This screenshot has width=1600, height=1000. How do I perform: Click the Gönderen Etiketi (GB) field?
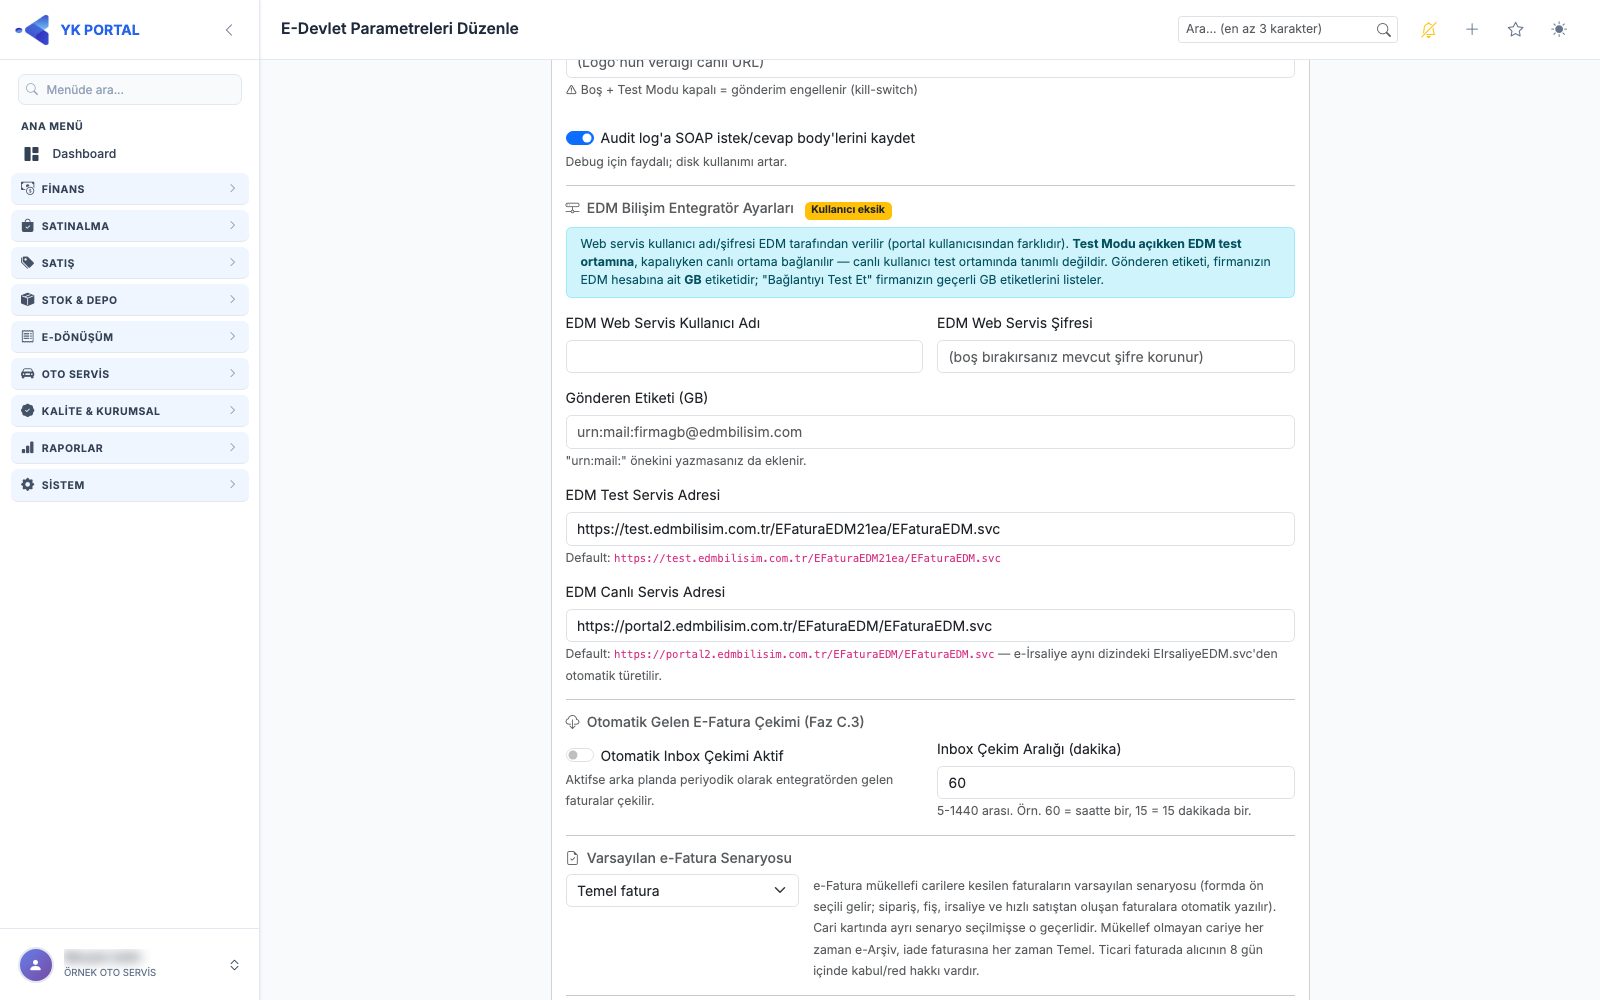click(x=930, y=432)
